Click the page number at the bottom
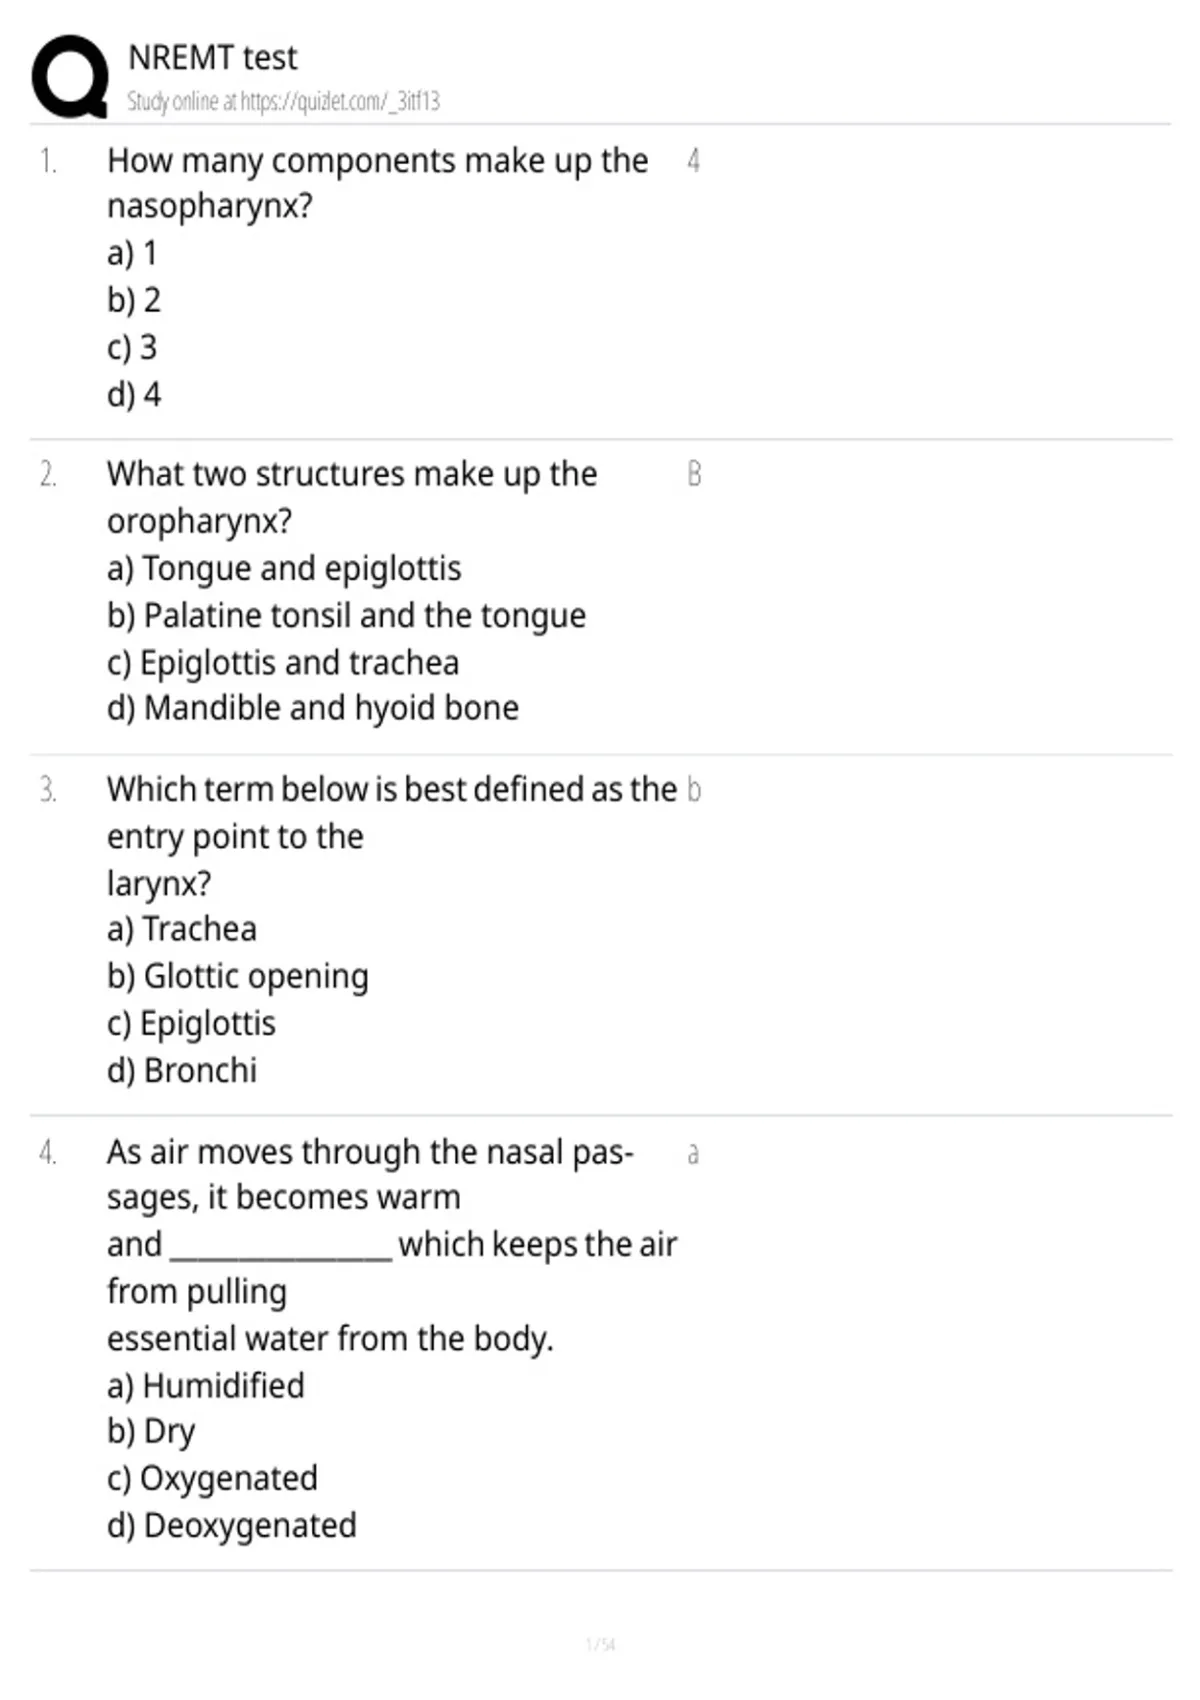The image size is (1200, 1700). tap(600, 1644)
